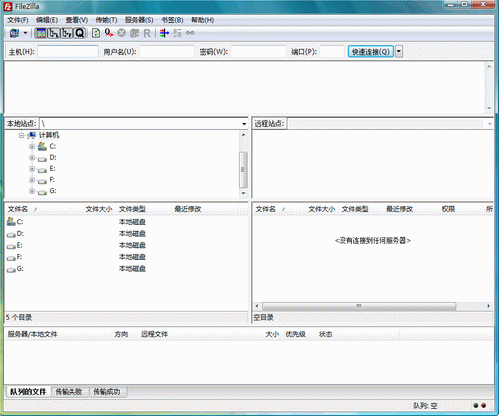Click the green status indicator light
This screenshot has height=418, width=500.
point(476,406)
